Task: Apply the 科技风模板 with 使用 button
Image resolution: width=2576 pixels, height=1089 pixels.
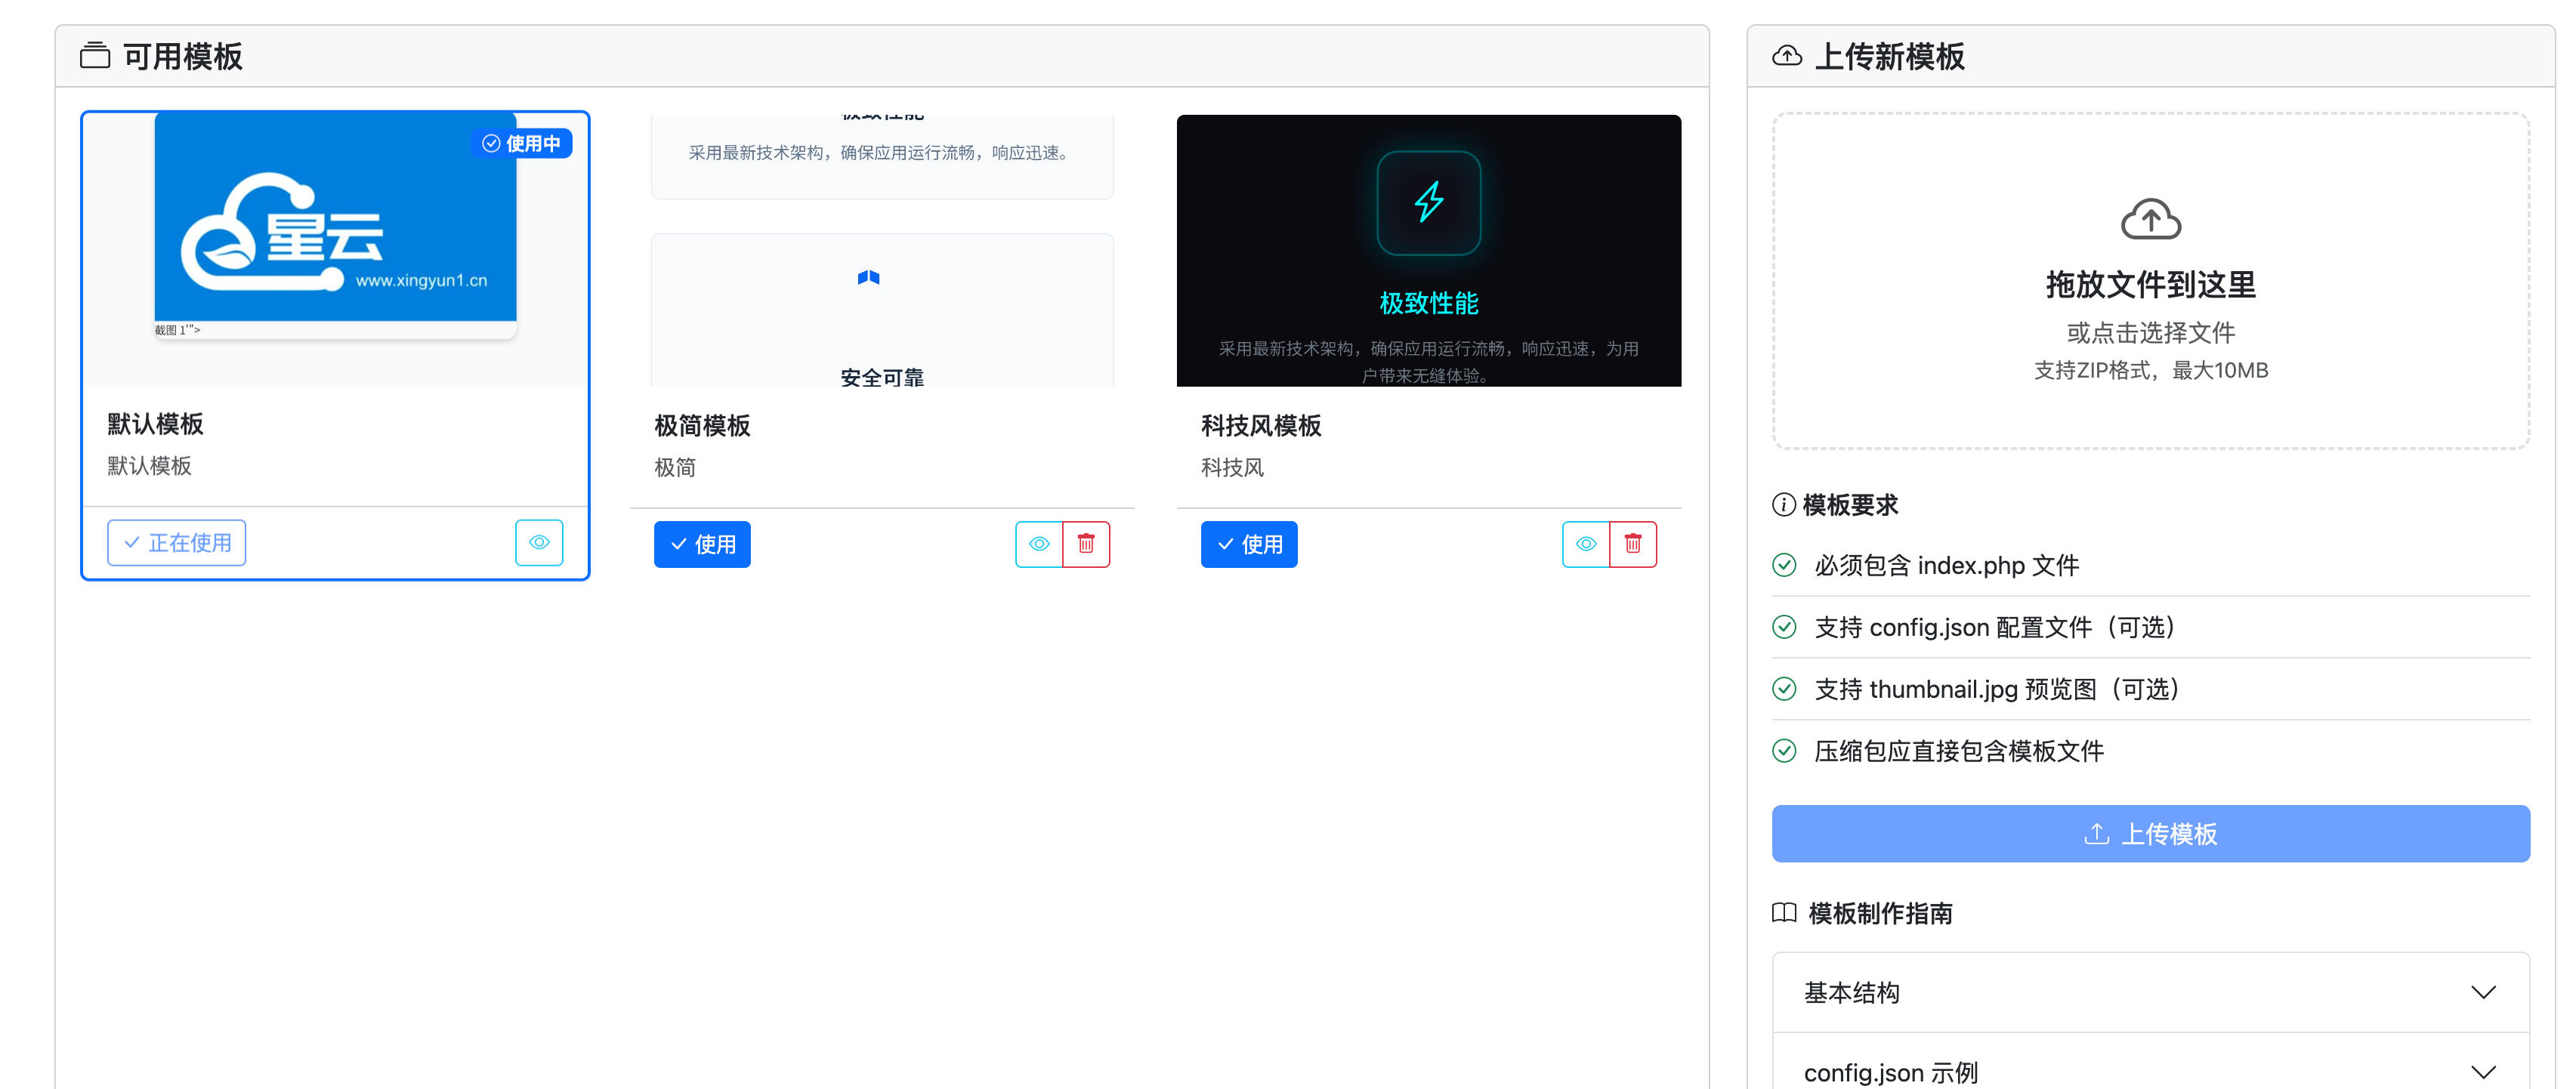Action: click(x=1249, y=544)
